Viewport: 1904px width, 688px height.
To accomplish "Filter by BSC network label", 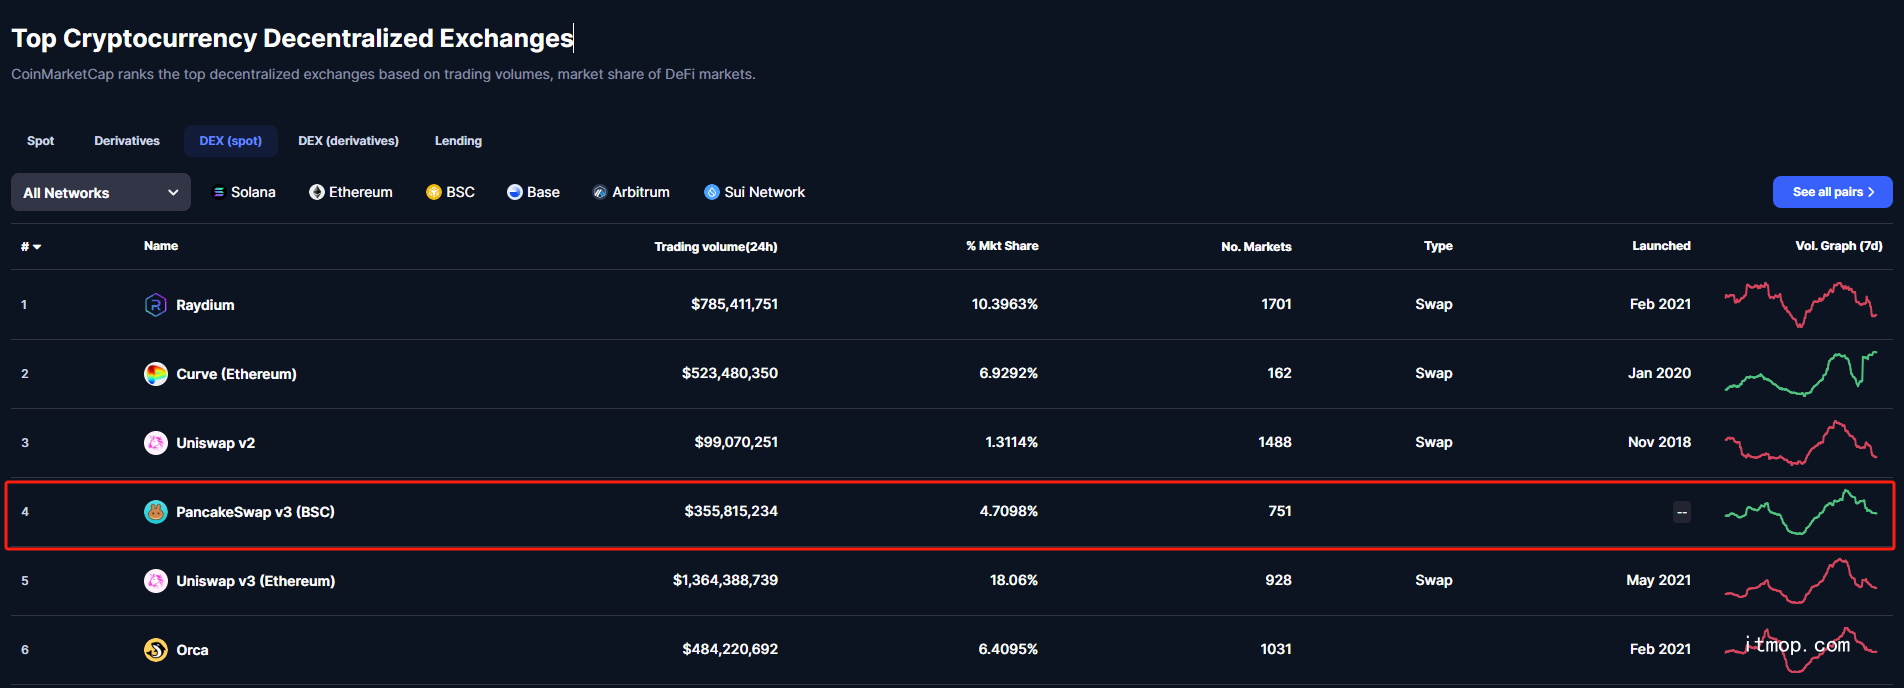I will 461,192.
